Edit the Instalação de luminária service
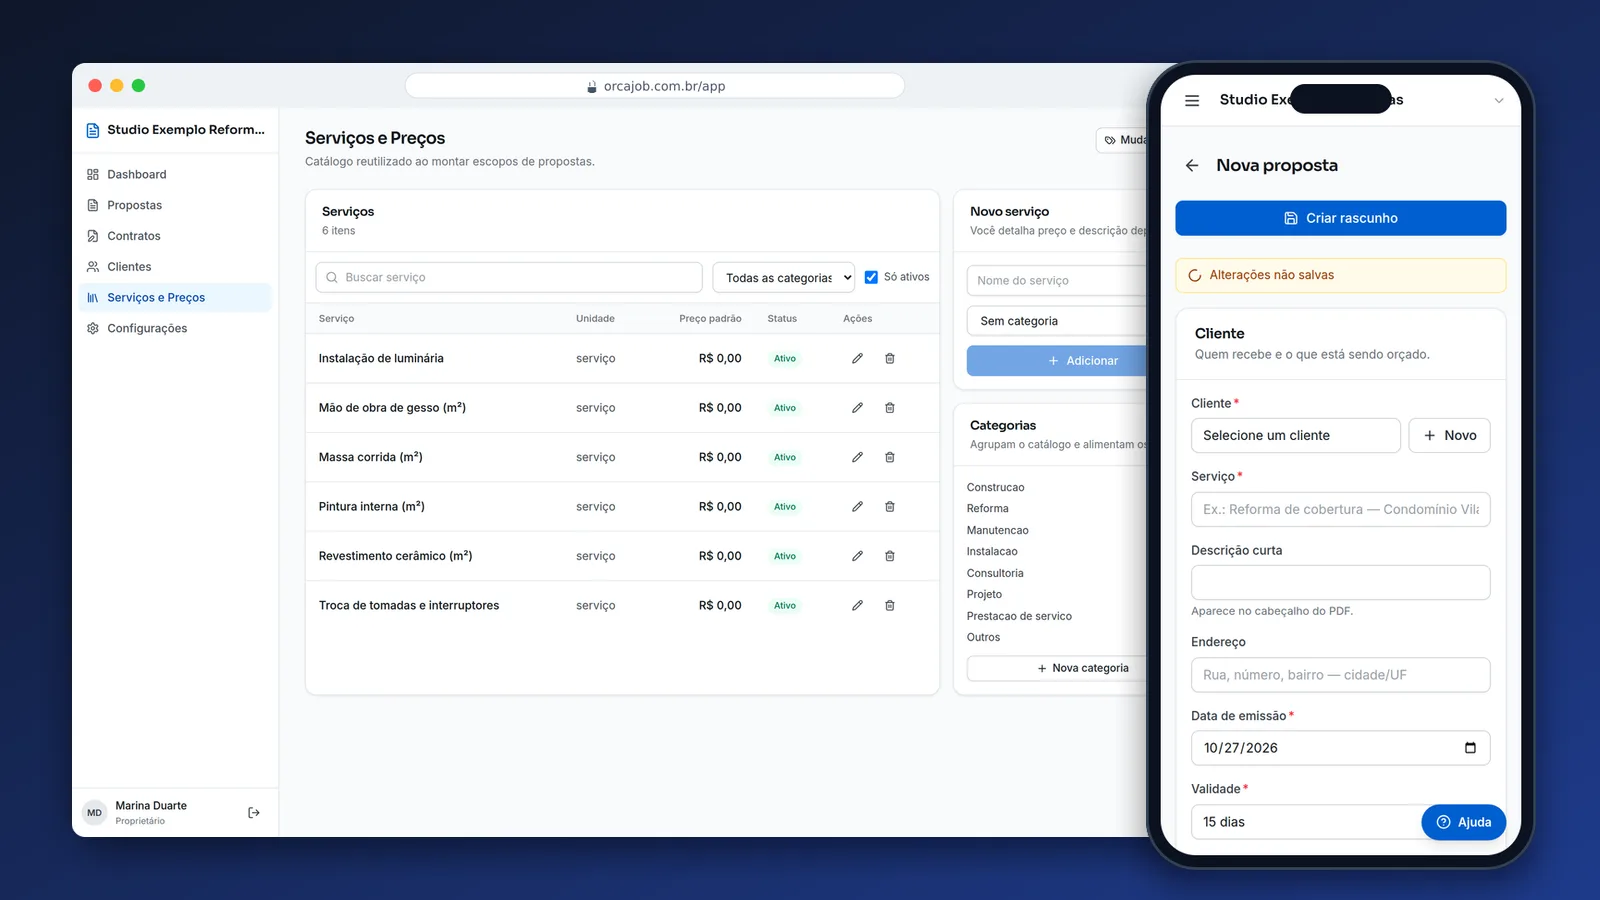Screen dimensions: 1600x900 coord(857,358)
